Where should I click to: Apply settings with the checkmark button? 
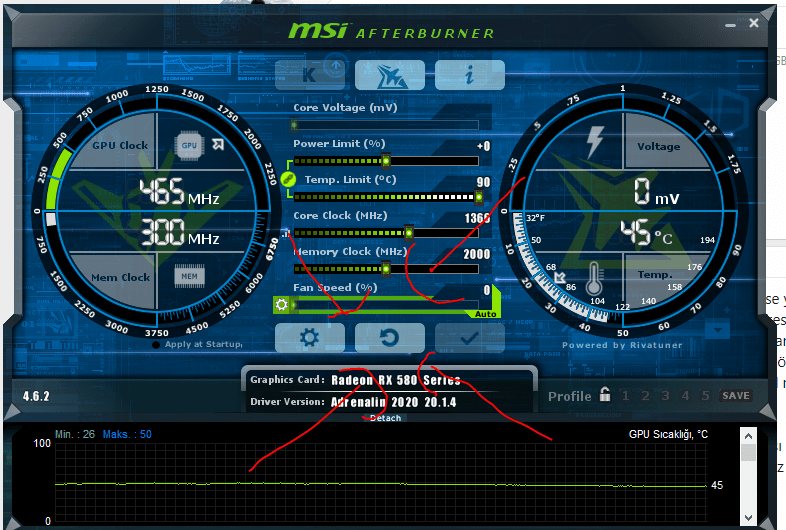(x=470, y=337)
